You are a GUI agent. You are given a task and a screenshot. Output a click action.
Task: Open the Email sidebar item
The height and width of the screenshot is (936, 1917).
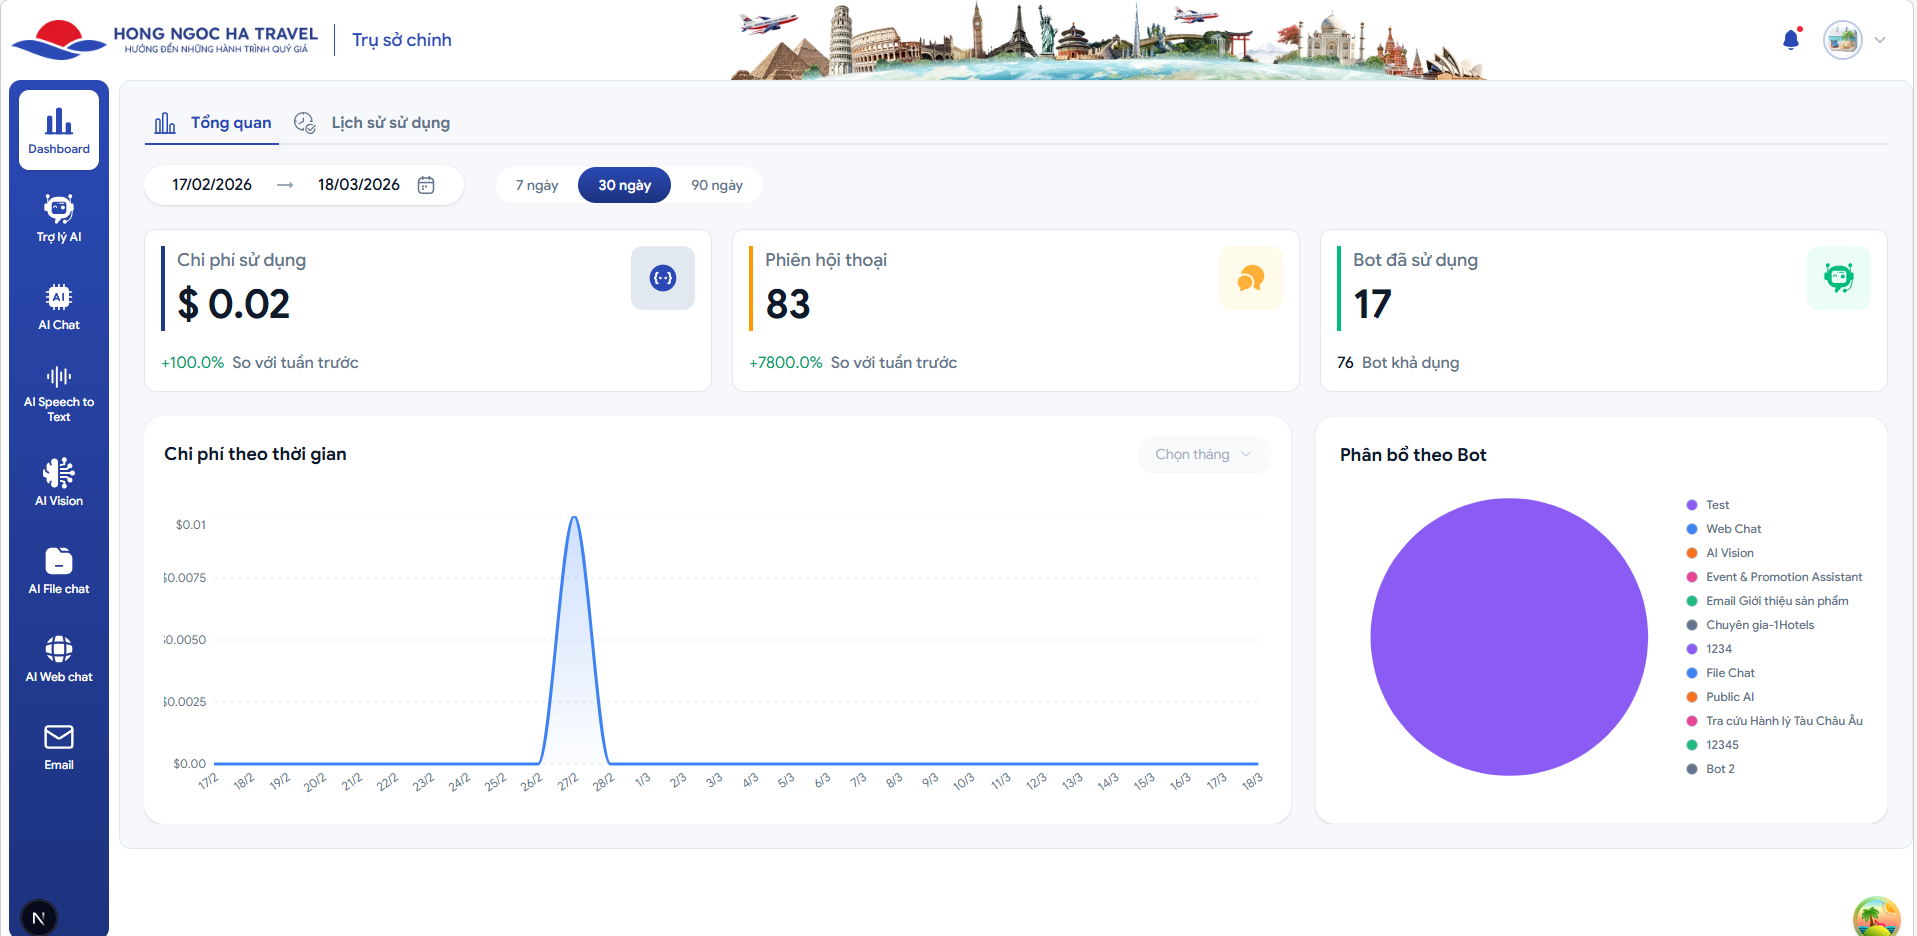[59, 746]
